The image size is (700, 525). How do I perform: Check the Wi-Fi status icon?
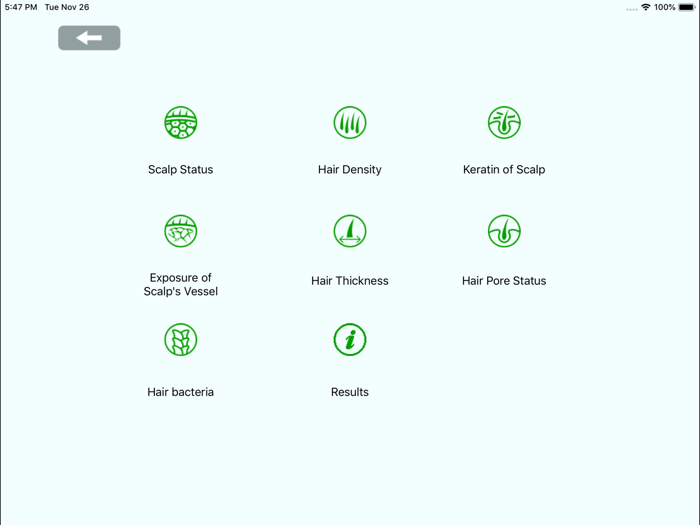[646, 7]
